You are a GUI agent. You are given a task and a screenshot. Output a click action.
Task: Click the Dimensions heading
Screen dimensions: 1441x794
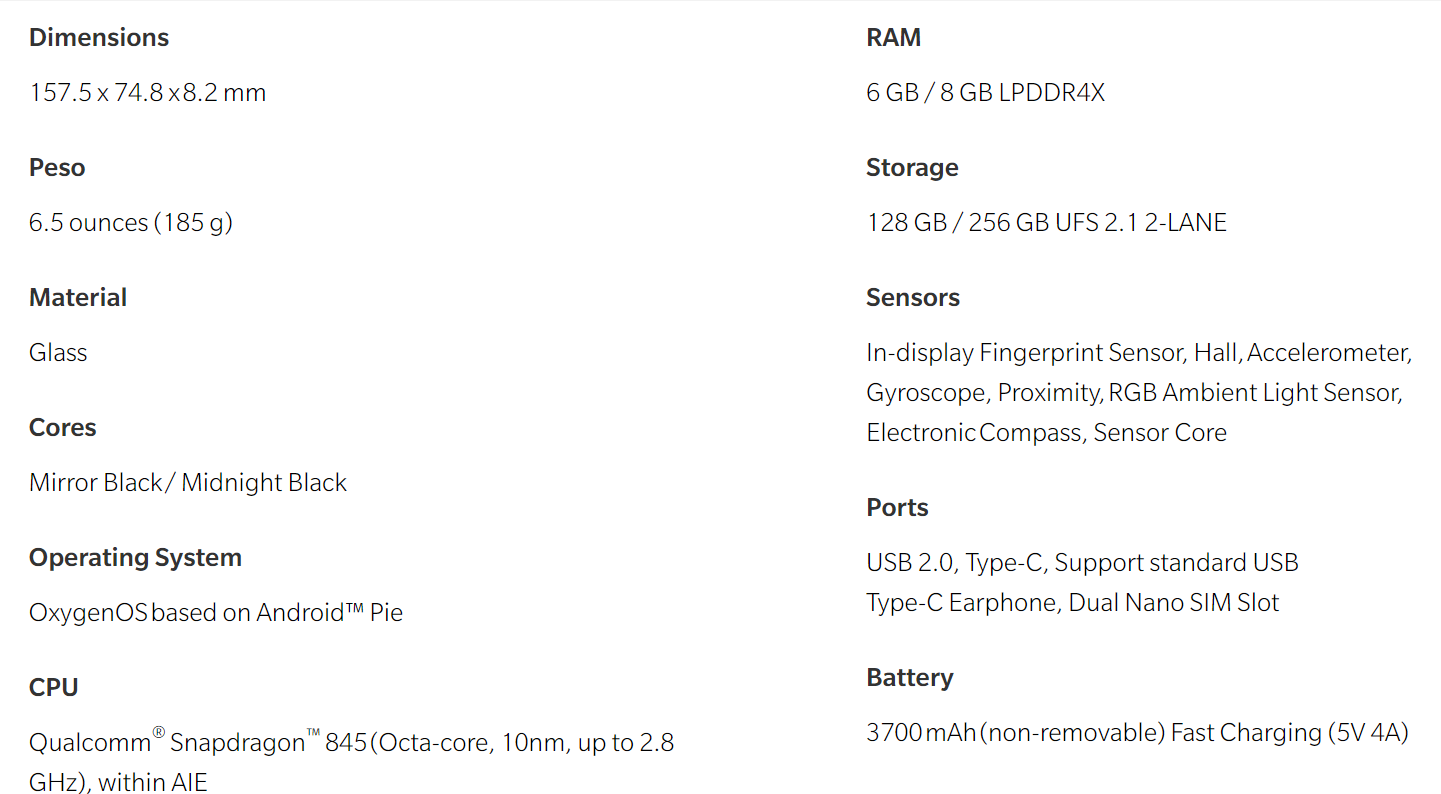click(99, 38)
